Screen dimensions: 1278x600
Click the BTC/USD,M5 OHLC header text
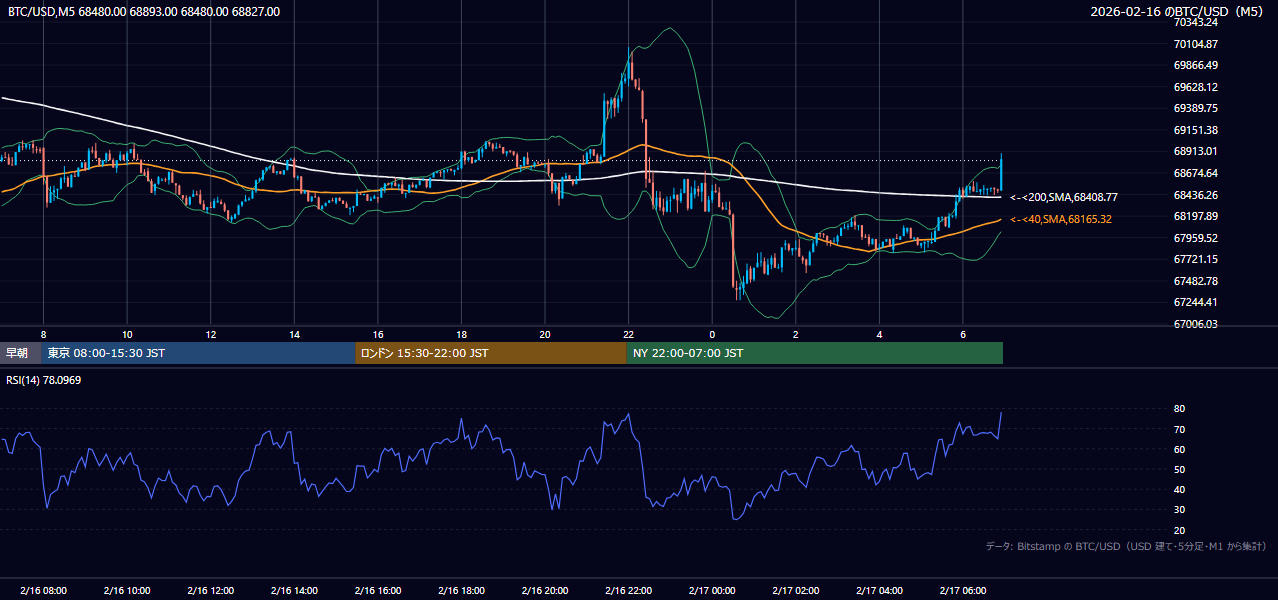point(144,12)
